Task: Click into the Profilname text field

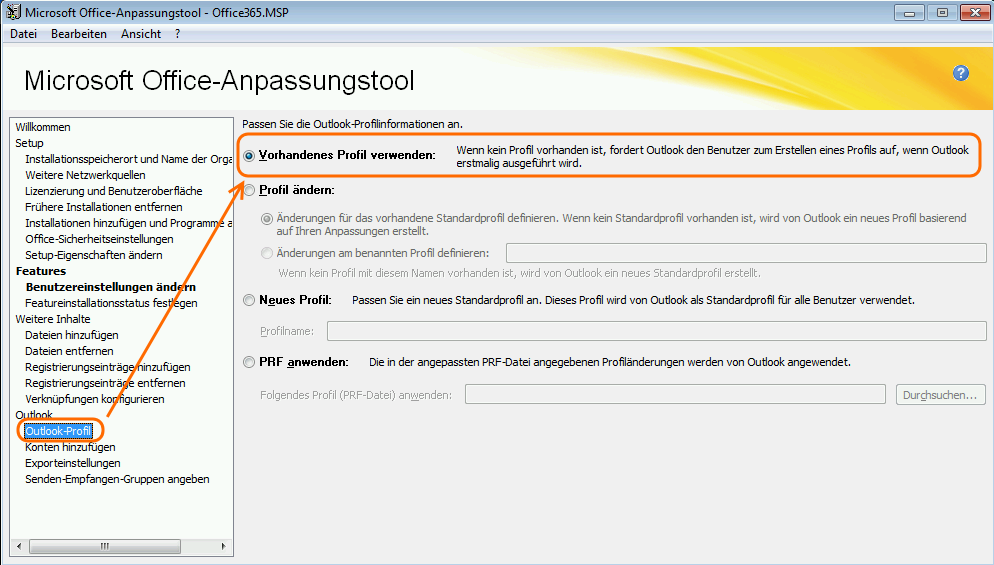Action: pyautogui.click(x=656, y=331)
